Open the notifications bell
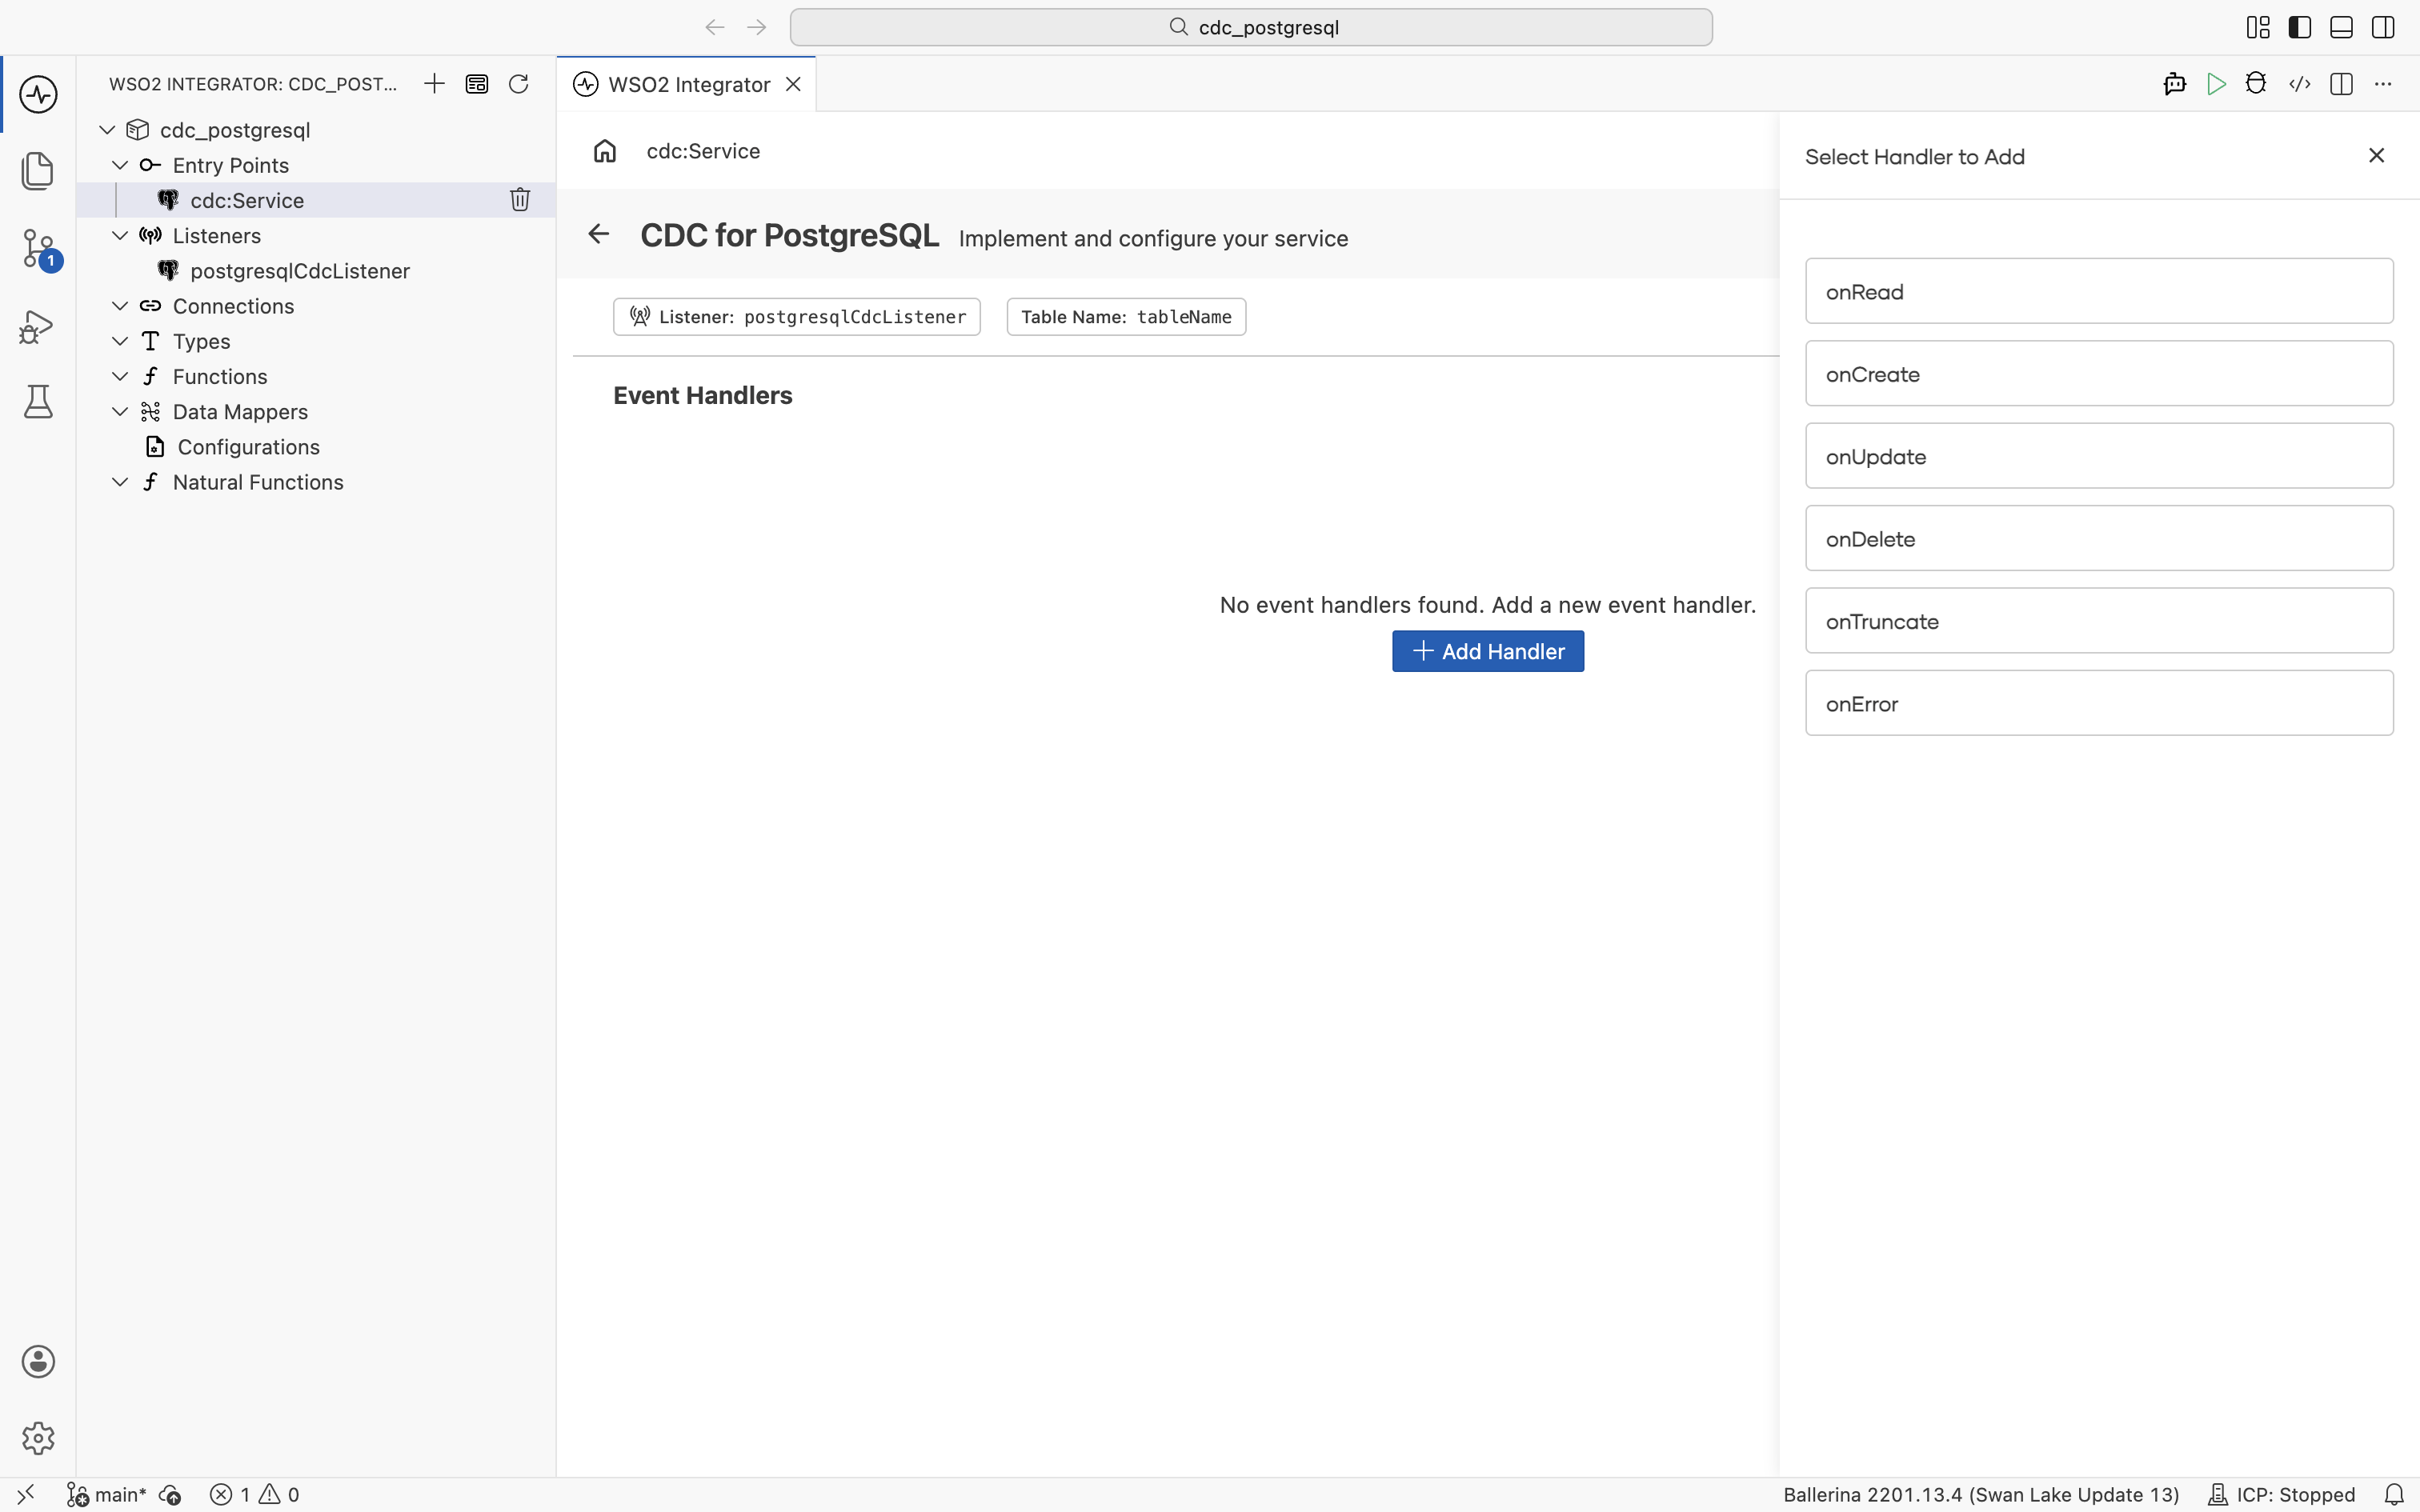Image resolution: width=2420 pixels, height=1512 pixels. (x=2394, y=1494)
